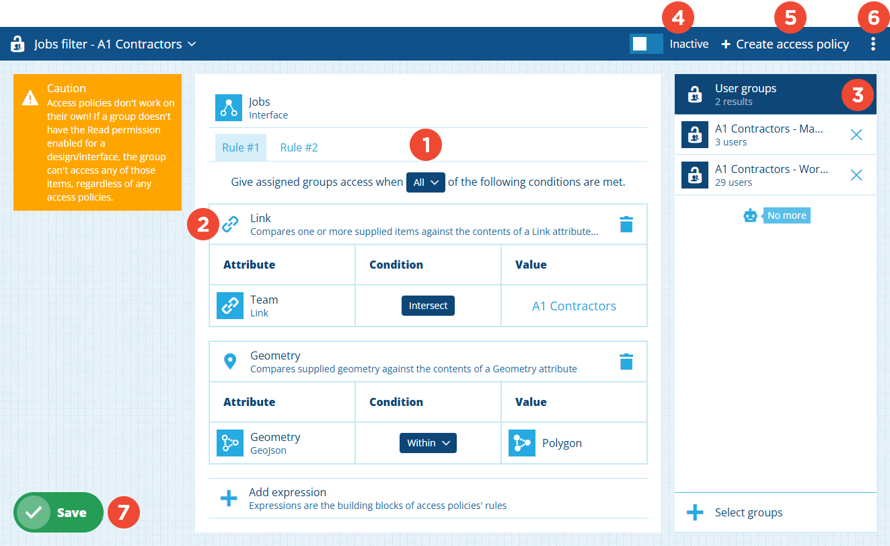
Task: Click the Geometry GeoJson attribute icon
Action: (230, 443)
